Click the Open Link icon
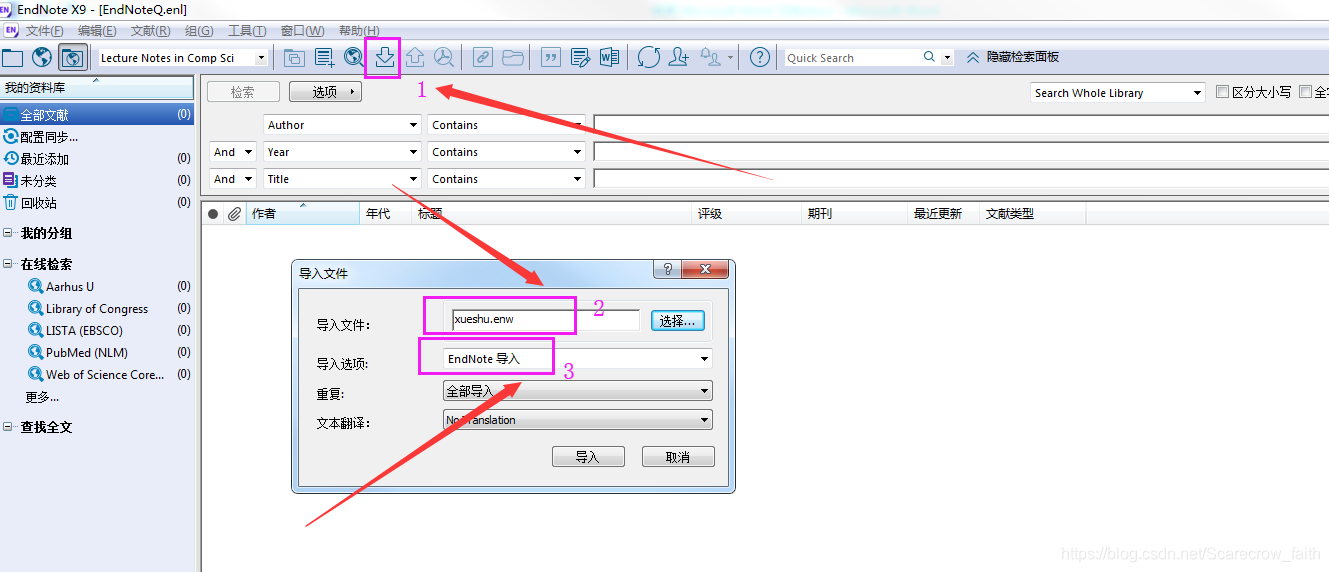The image size is (1329, 572). (x=483, y=58)
